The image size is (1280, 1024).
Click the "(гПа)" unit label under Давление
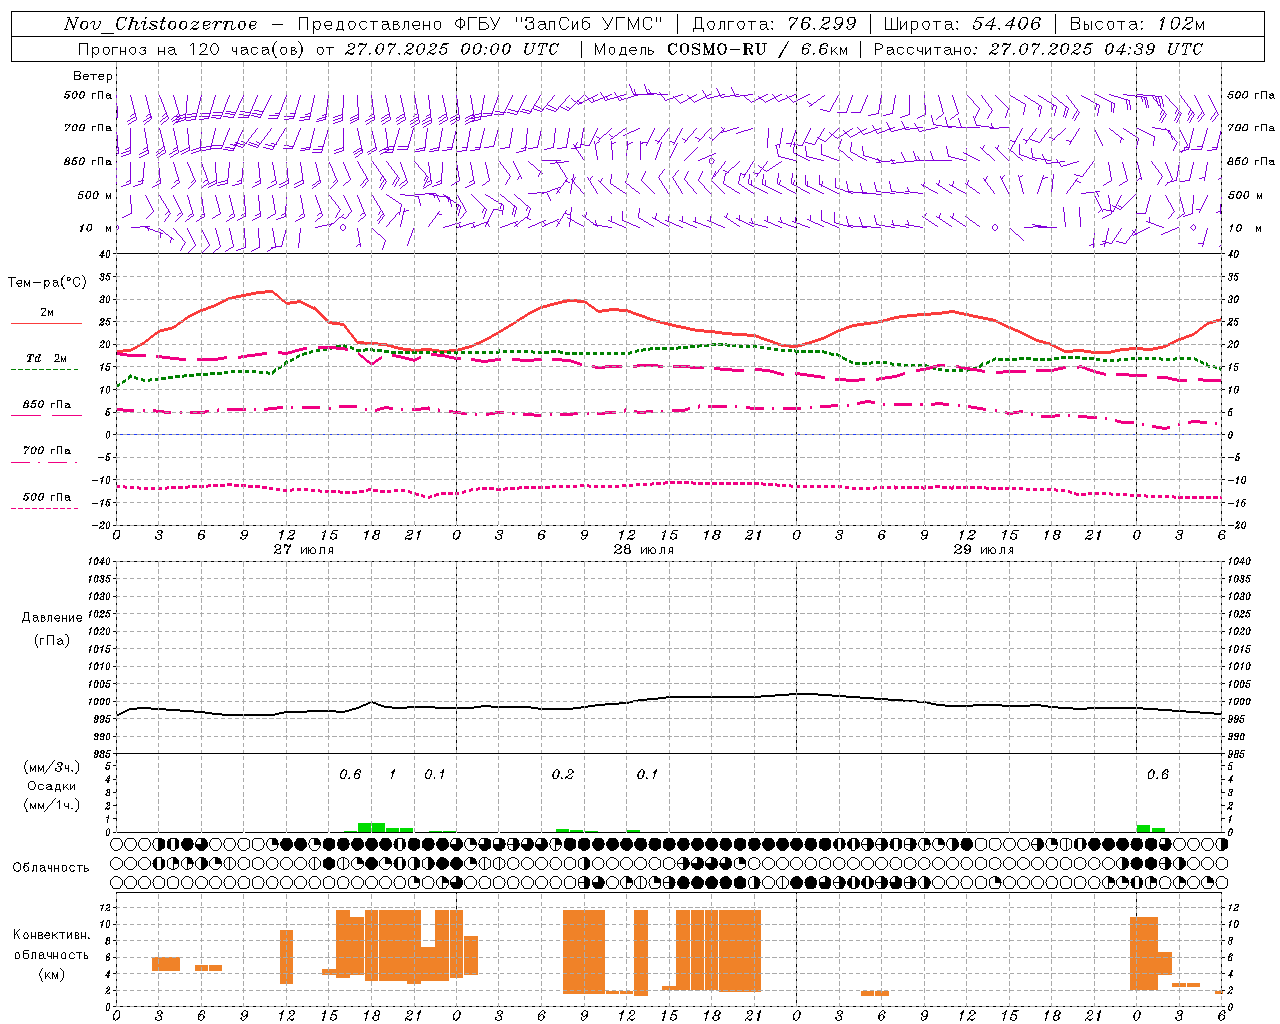[x=52, y=641]
